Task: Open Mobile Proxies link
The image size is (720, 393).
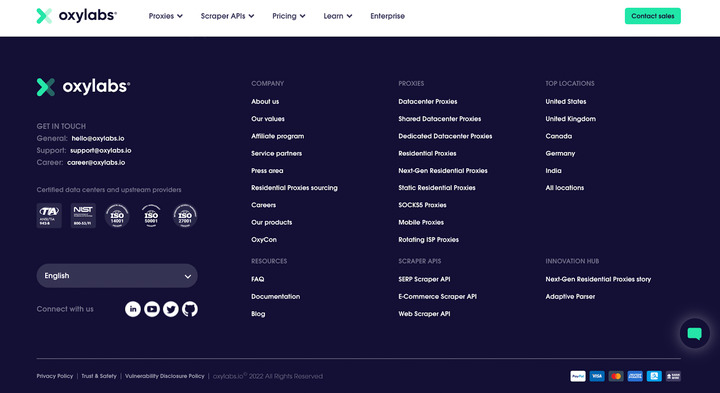Action: pos(421,223)
